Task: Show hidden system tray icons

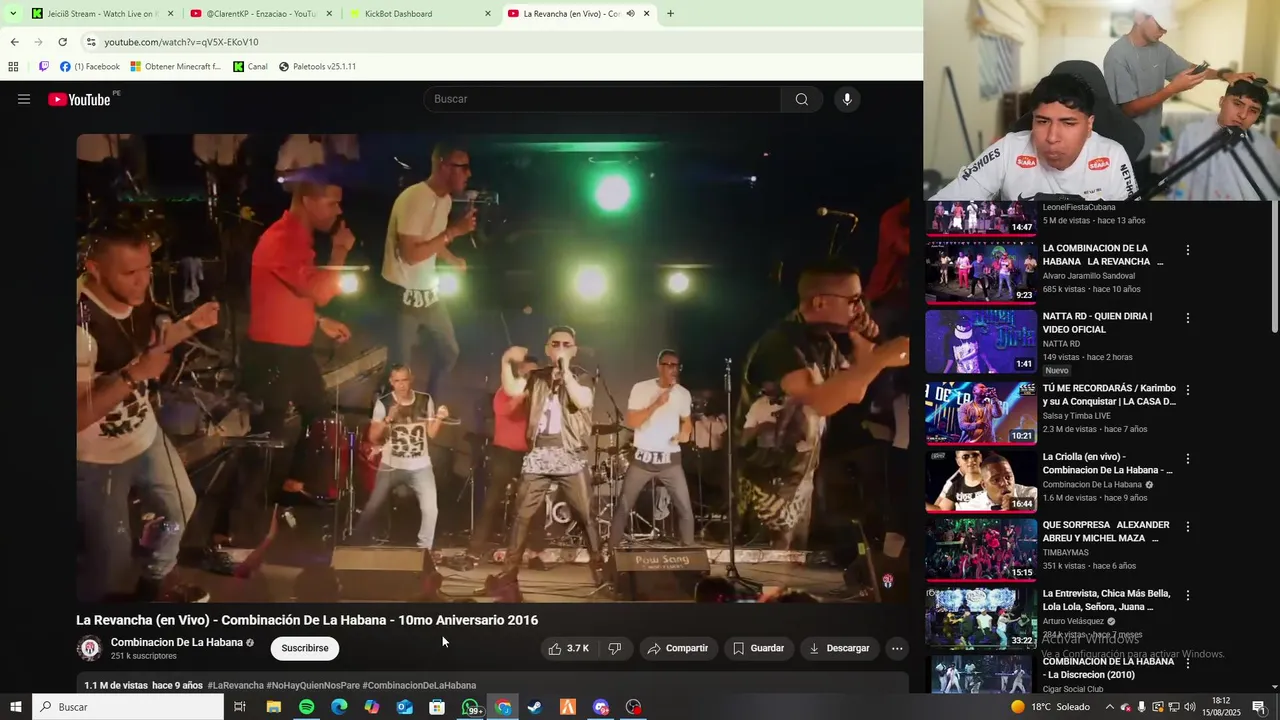Action: (x=1110, y=707)
